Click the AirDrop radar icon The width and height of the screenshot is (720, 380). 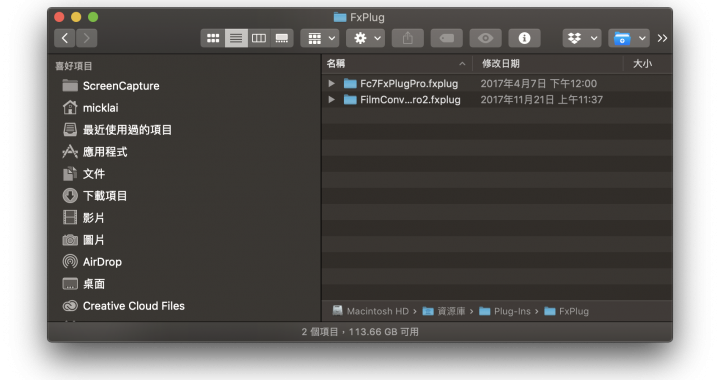click(70, 262)
